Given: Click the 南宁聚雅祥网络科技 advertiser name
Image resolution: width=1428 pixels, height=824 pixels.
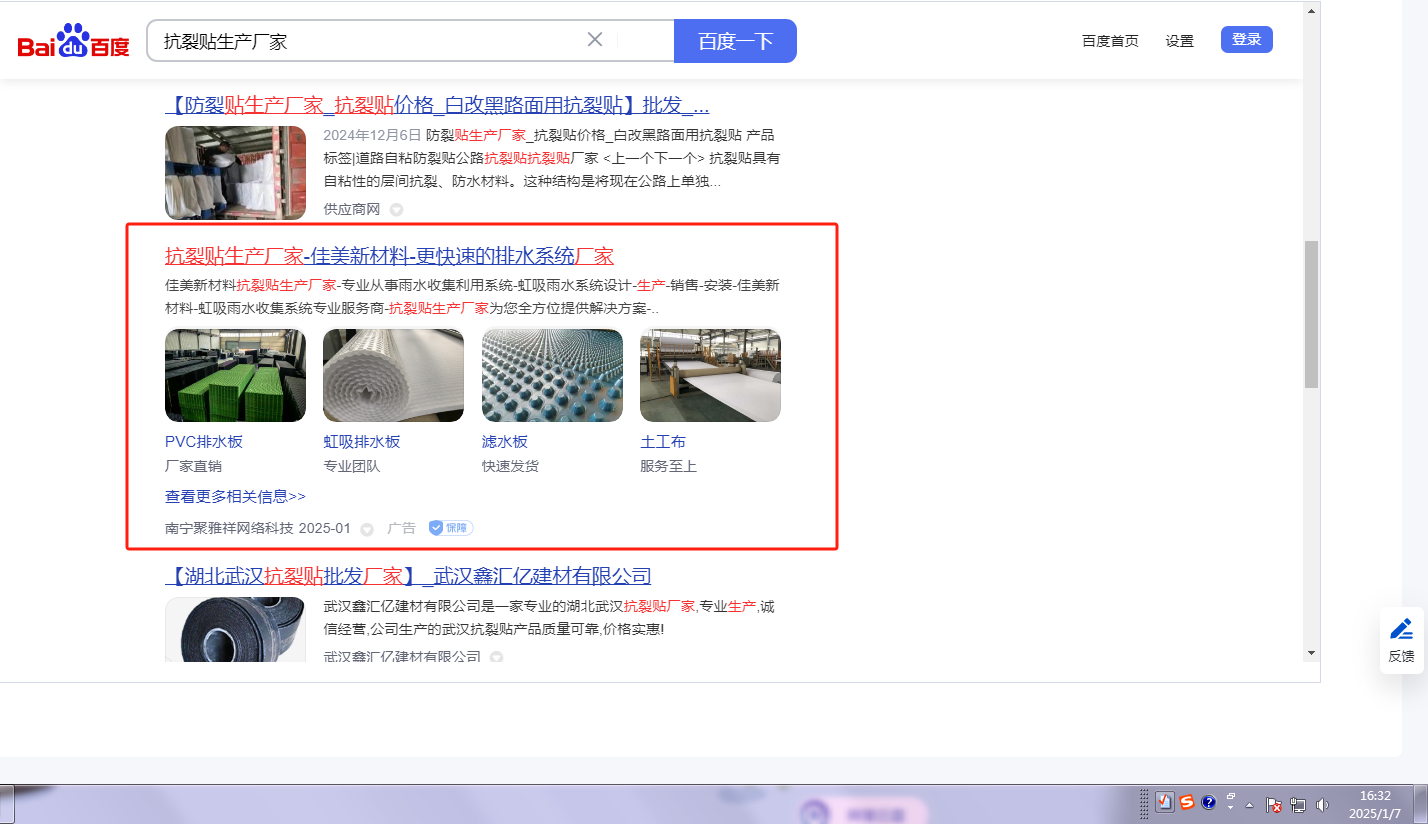Looking at the screenshot, I should point(229,528).
